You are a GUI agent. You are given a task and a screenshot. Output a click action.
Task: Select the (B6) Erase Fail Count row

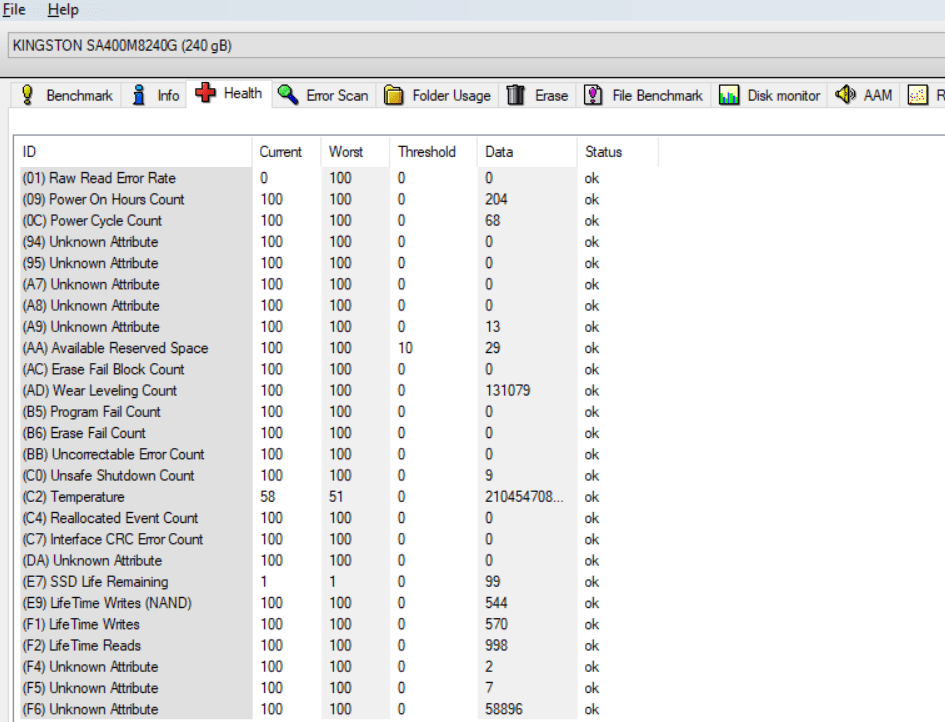pyautogui.click(x=338, y=433)
